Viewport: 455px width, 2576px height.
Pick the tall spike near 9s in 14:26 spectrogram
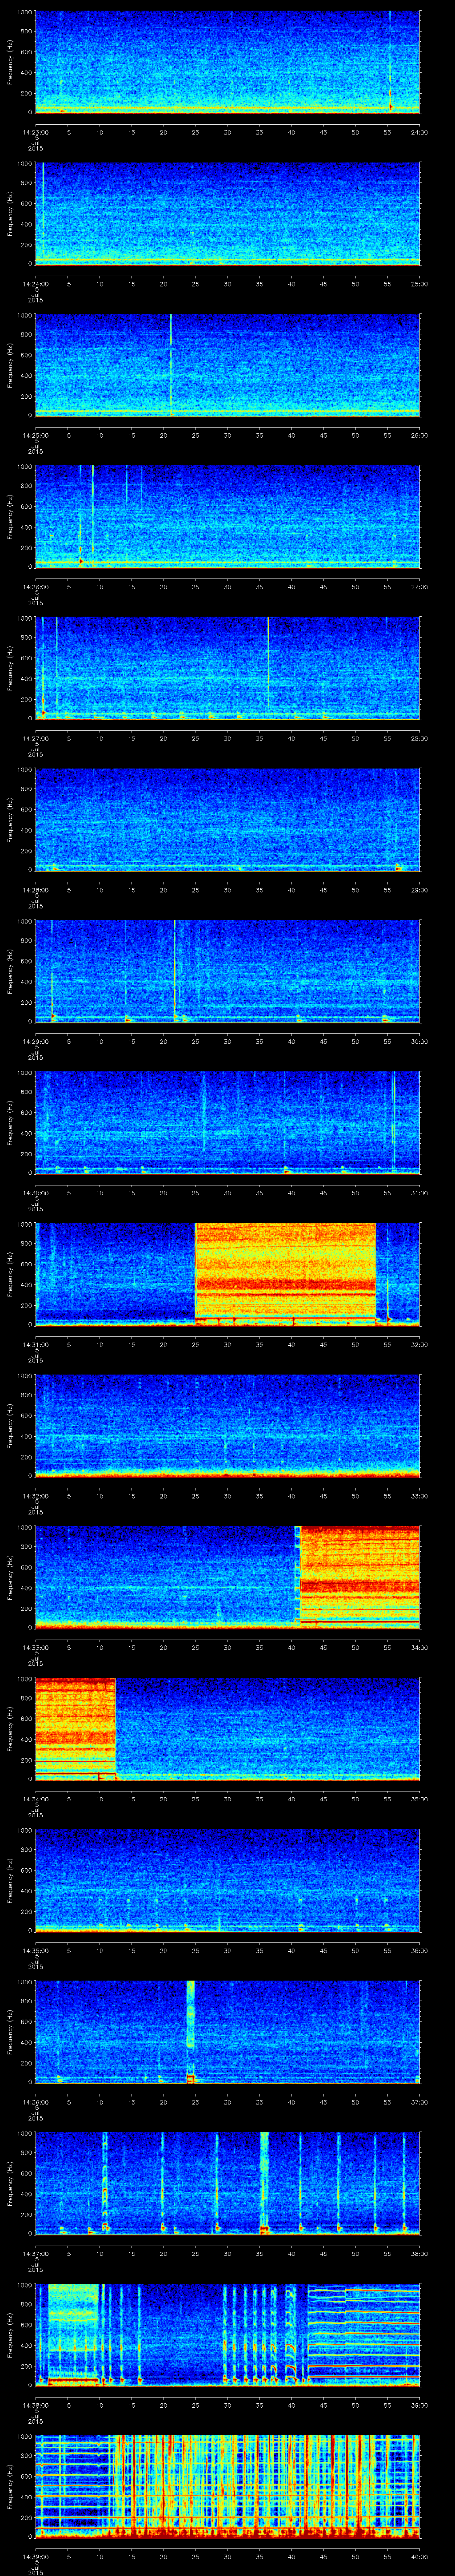click(x=93, y=510)
